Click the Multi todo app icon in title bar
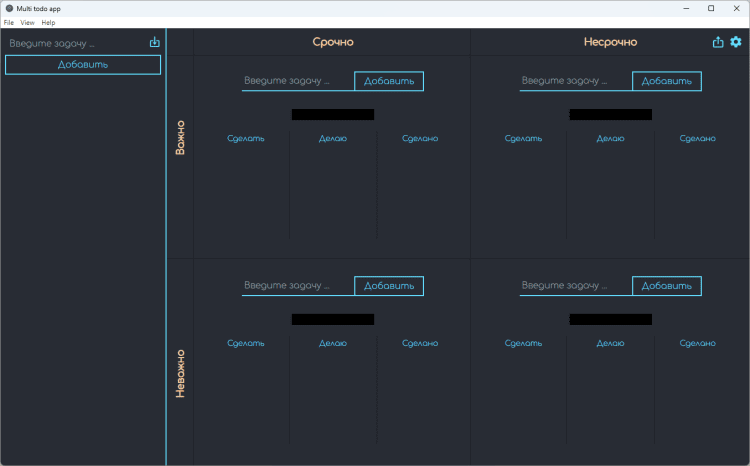 pyautogui.click(x=9, y=8)
